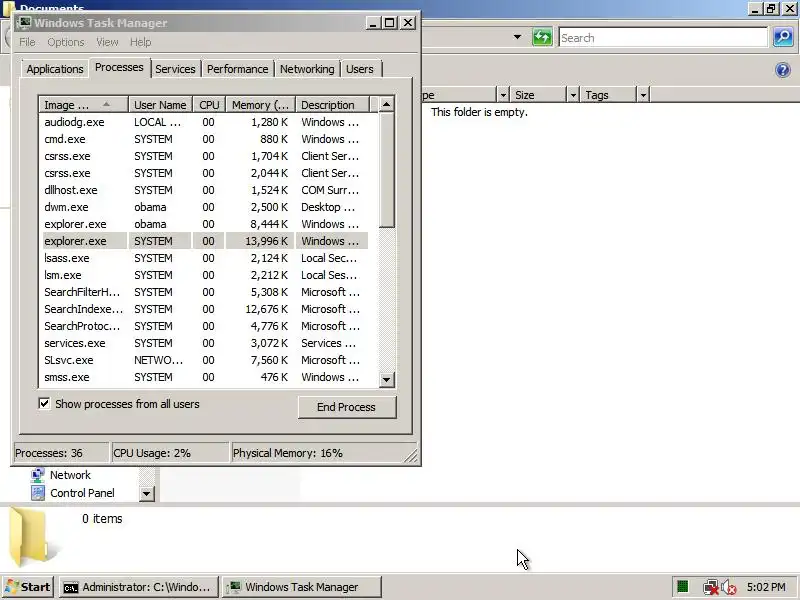Click the navigation pane scroll down arrow
The width and height of the screenshot is (800, 600).
click(146, 493)
